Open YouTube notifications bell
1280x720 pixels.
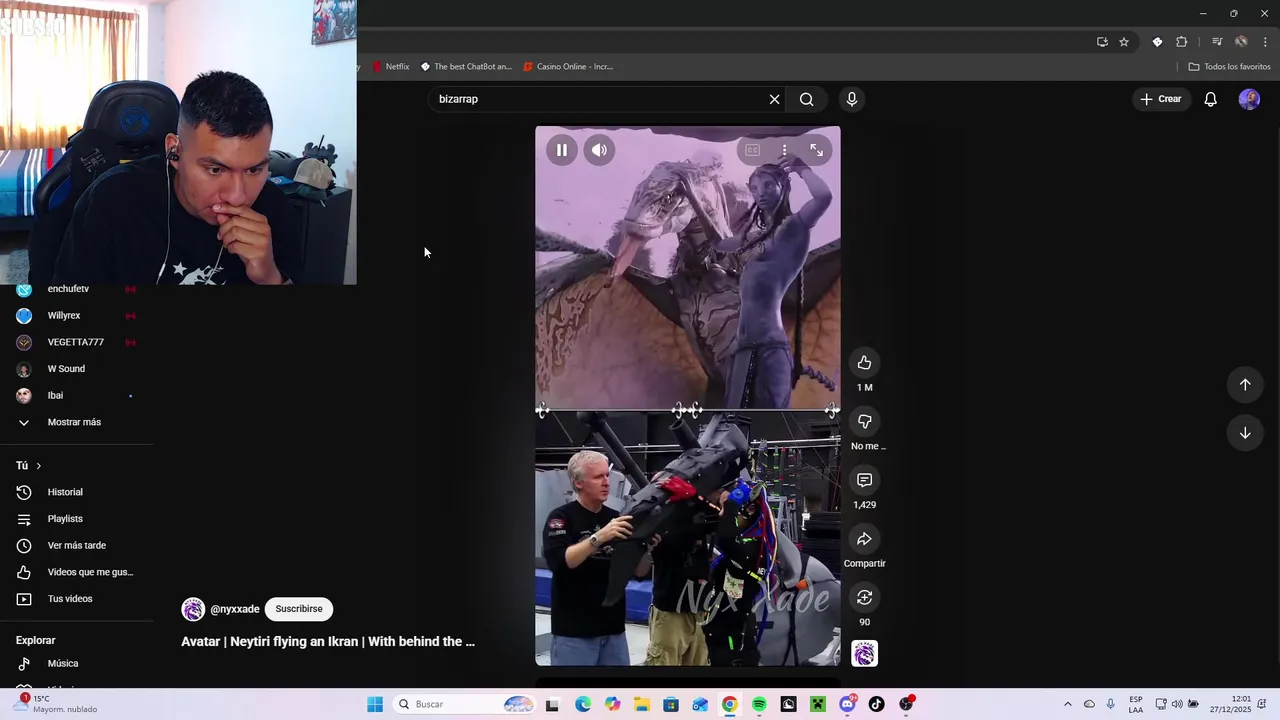pyautogui.click(x=1210, y=99)
